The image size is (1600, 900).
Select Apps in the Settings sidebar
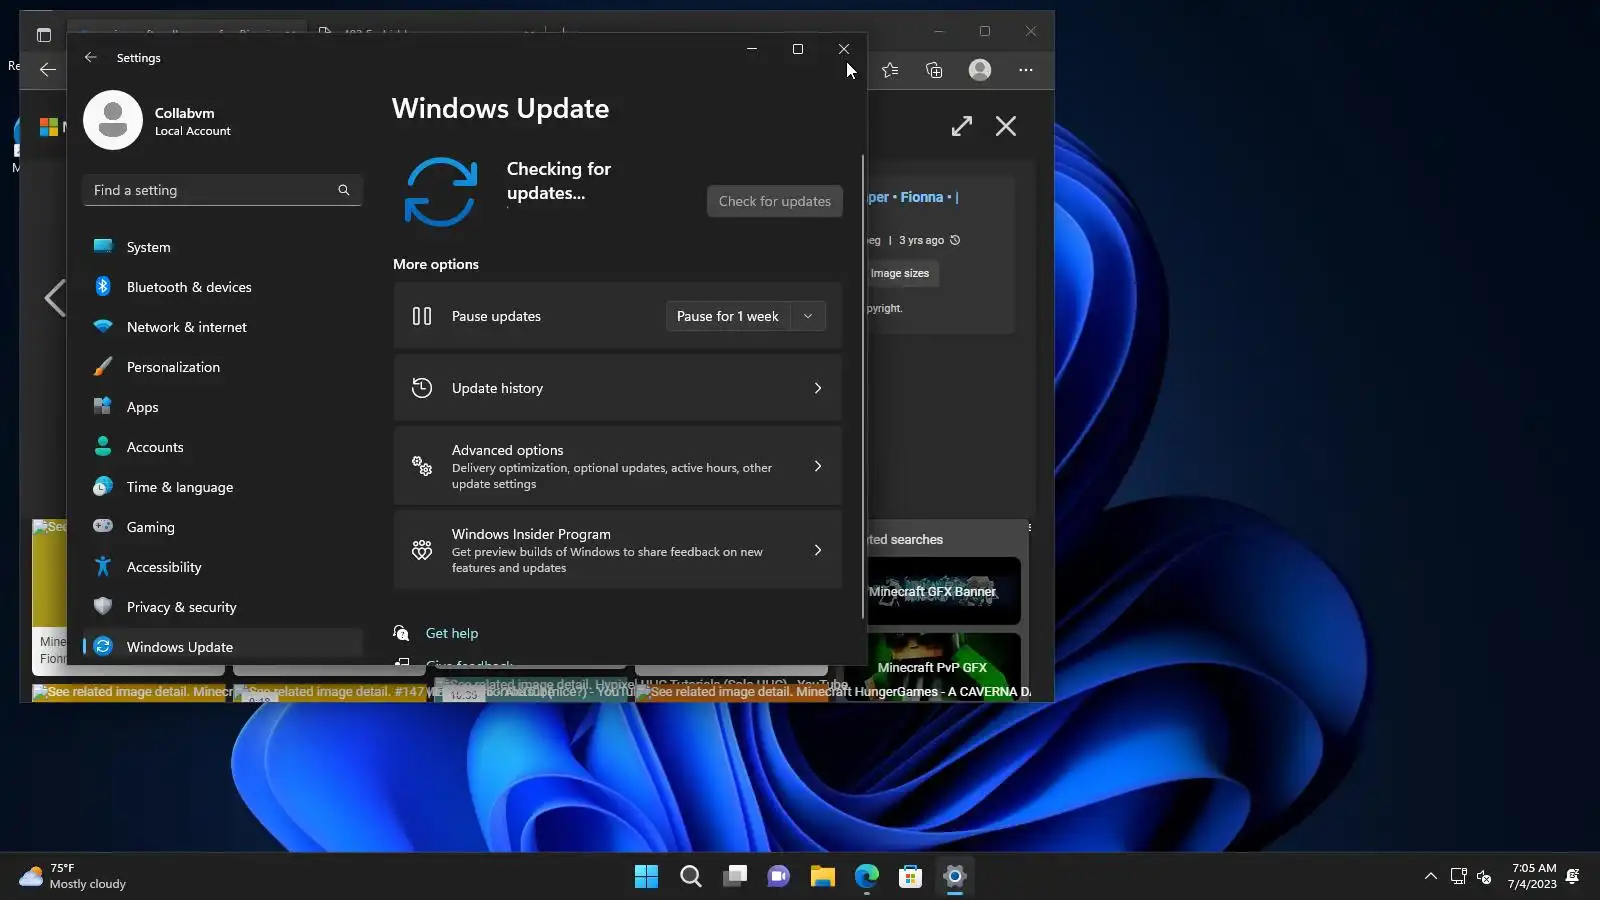(x=222, y=407)
